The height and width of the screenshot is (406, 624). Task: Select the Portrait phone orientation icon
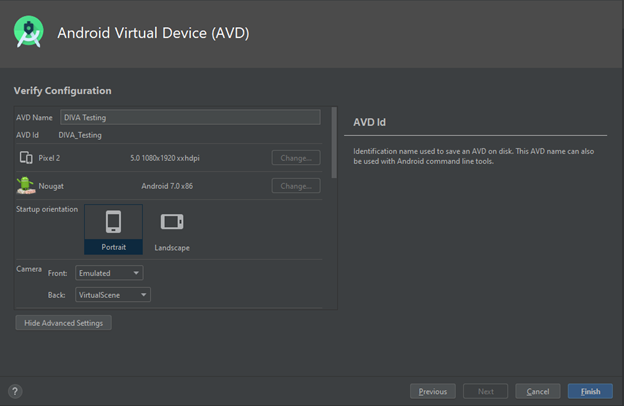pos(113,222)
